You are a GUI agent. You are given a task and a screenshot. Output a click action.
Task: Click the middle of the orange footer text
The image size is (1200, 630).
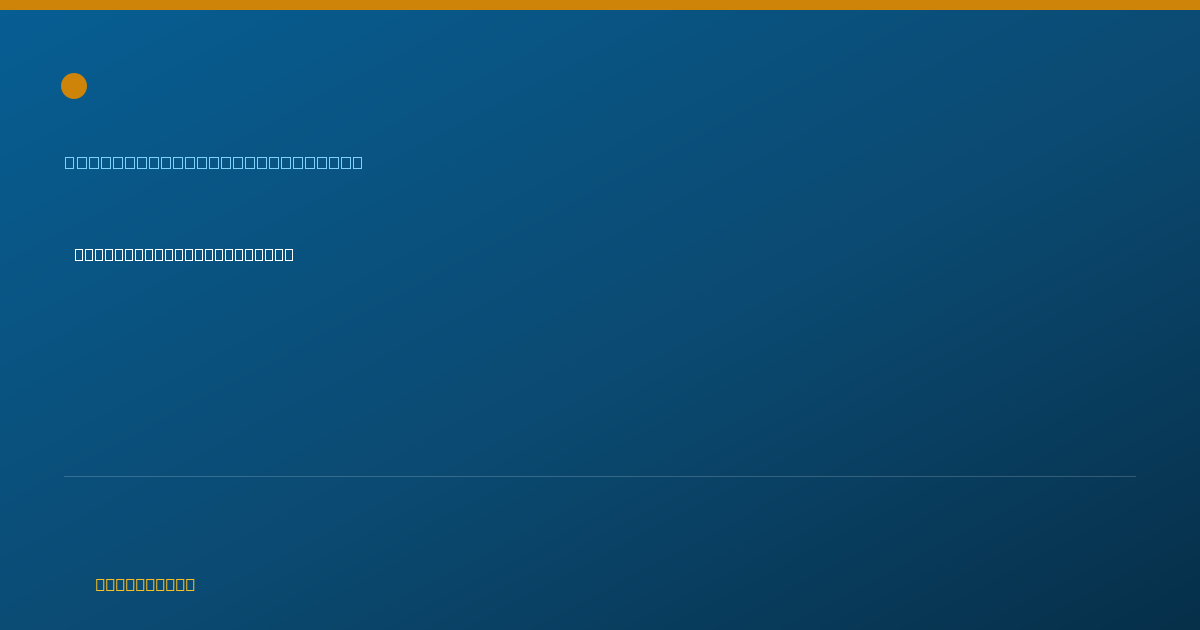pos(145,584)
